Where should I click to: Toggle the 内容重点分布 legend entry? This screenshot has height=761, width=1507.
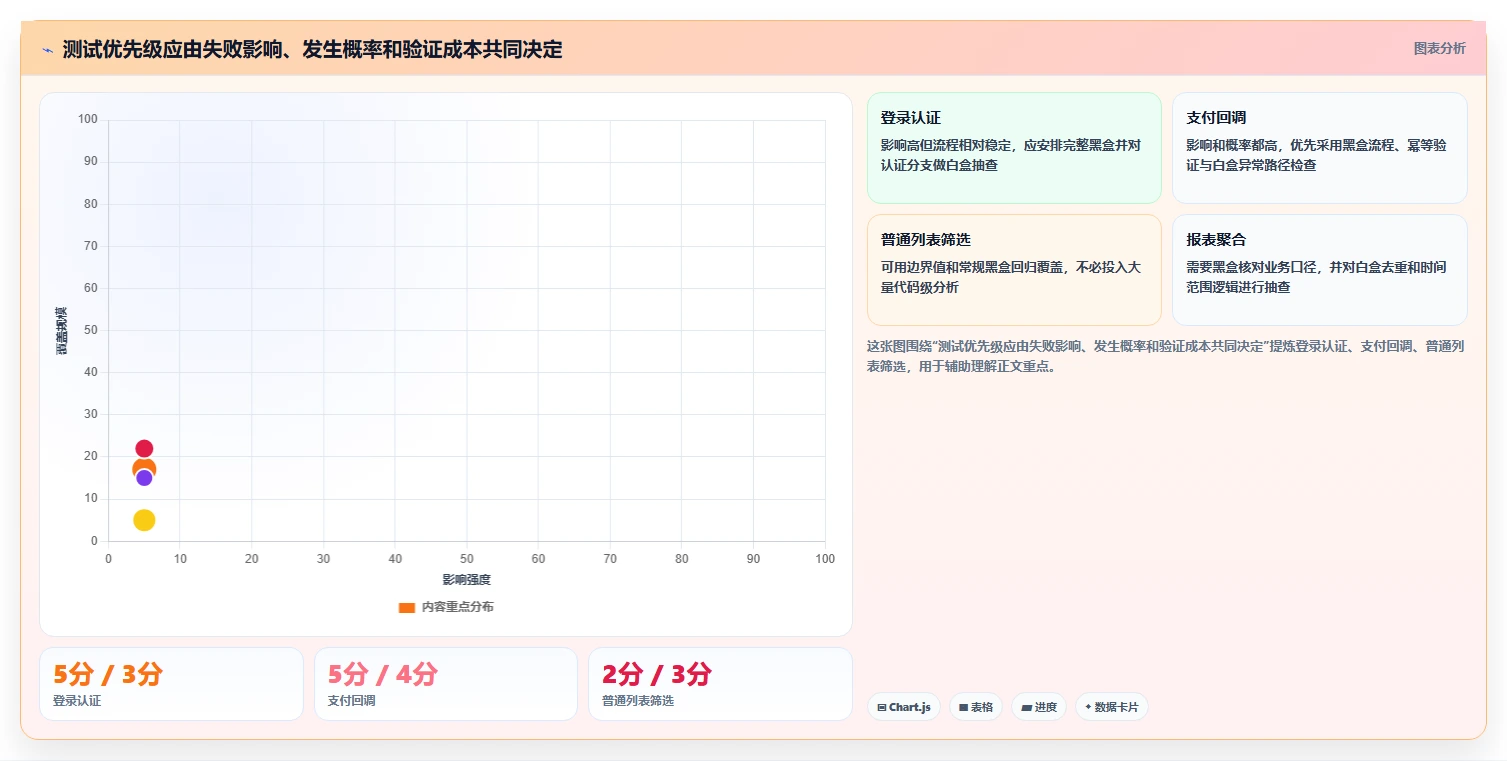pos(446,607)
